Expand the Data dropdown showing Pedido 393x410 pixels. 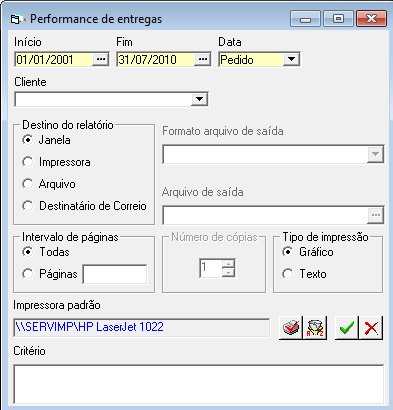pyautogui.click(x=291, y=60)
